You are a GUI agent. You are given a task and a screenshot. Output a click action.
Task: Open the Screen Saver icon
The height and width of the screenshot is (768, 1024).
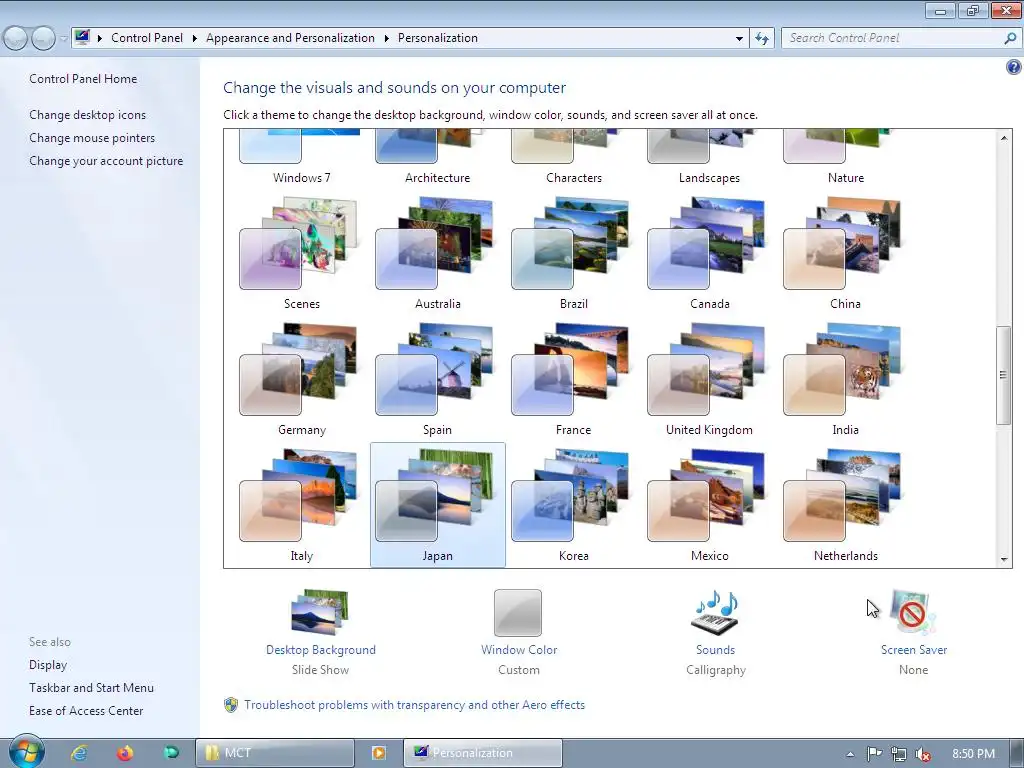click(x=914, y=612)
